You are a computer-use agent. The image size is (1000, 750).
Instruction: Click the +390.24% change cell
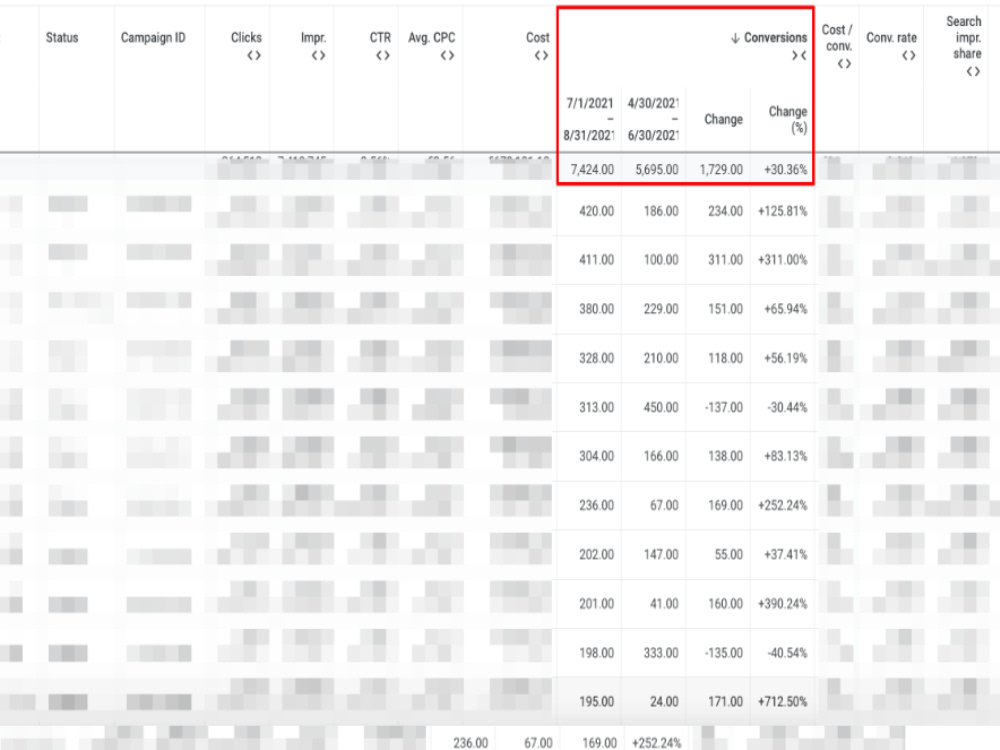click(783, 604)
